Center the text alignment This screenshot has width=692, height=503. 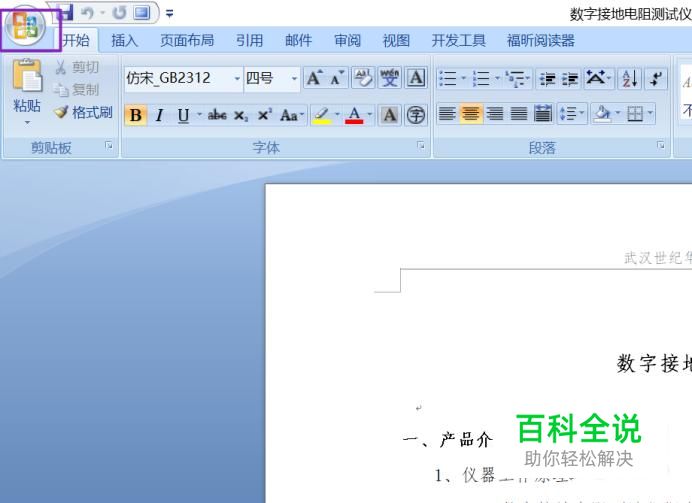point(471,114)
